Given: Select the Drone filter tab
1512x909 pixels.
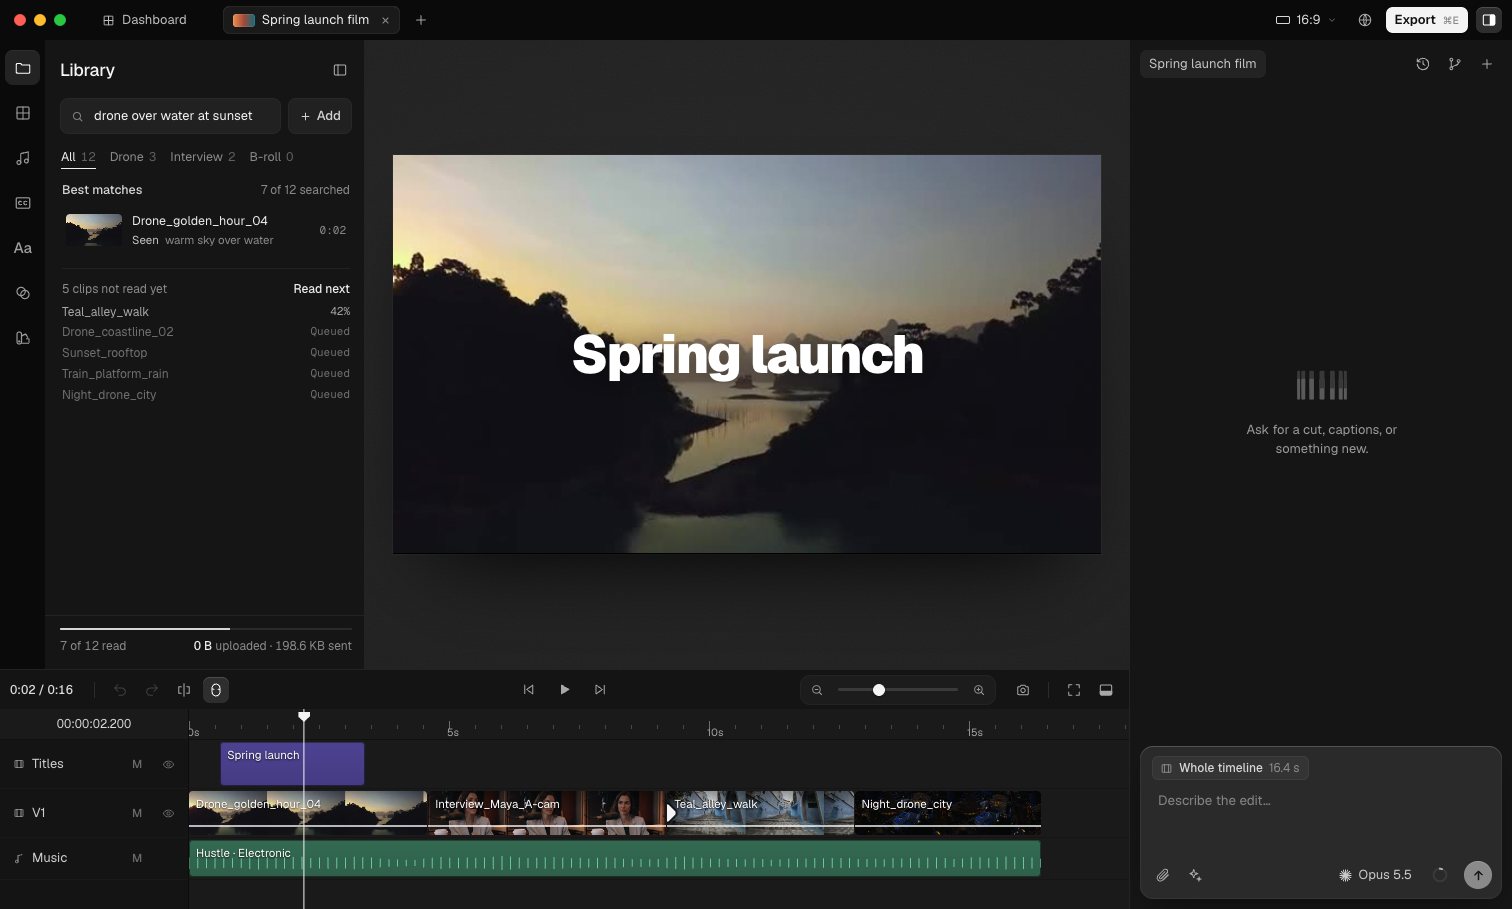Looking at the screenshot, I should pos(133,157).
